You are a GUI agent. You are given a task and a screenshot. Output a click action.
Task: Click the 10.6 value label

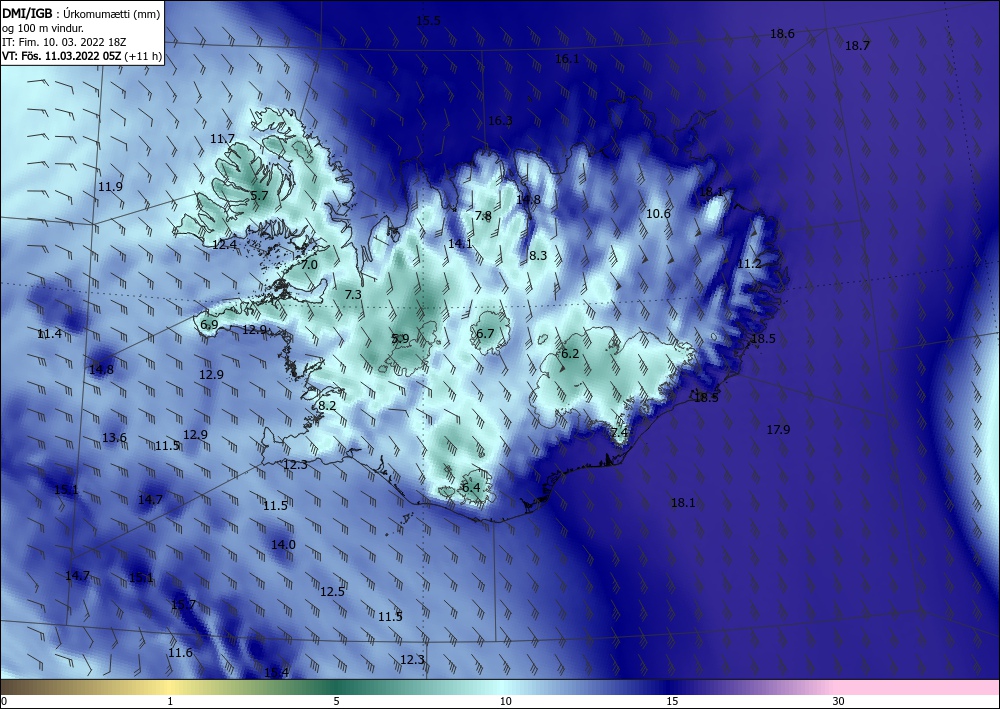click(x=658, y=214)
